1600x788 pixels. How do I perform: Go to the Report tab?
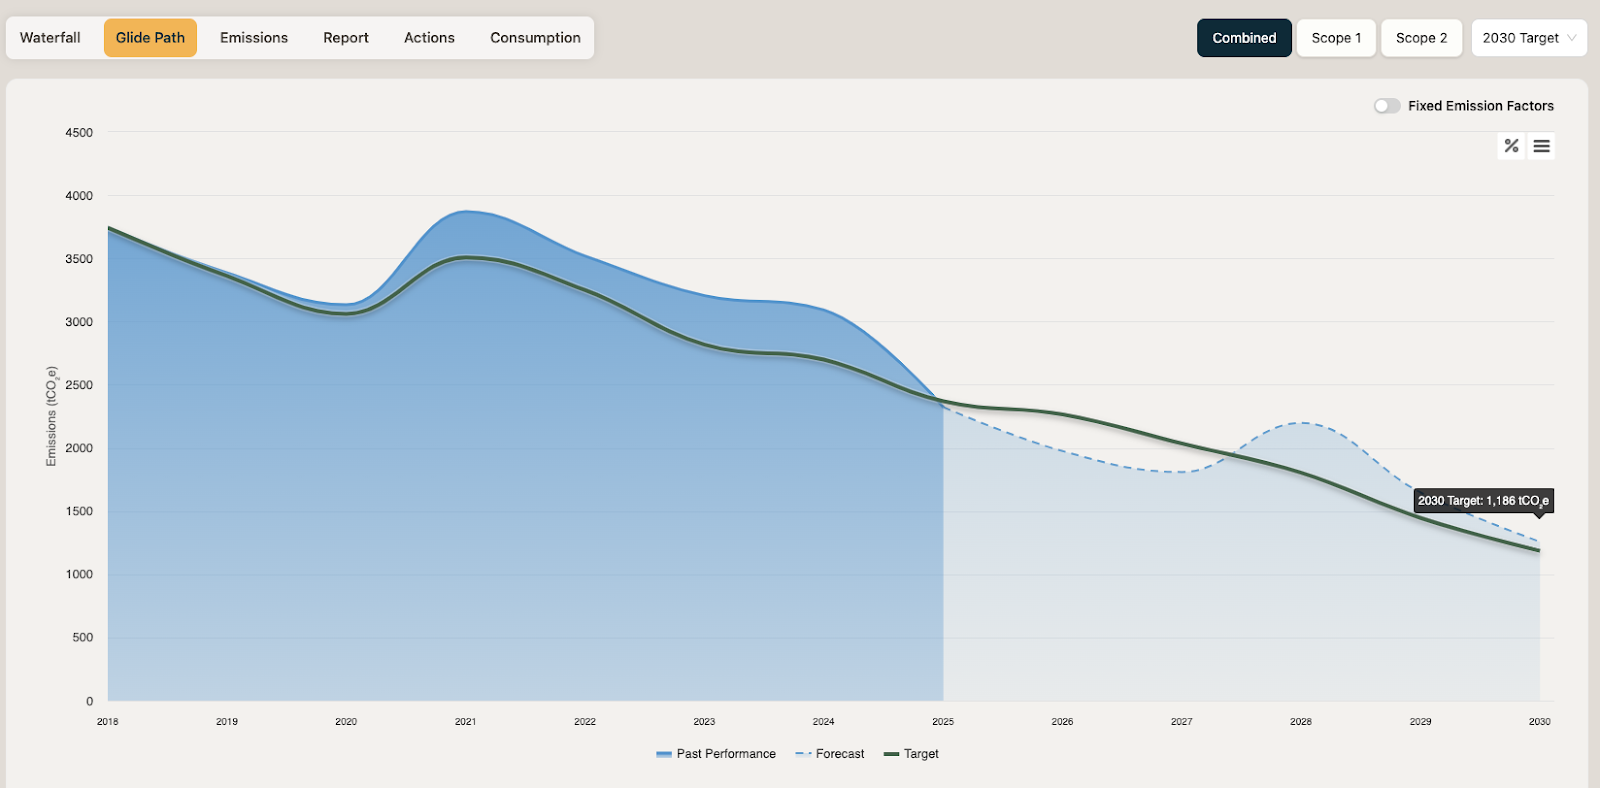click(x=346, y=38)
